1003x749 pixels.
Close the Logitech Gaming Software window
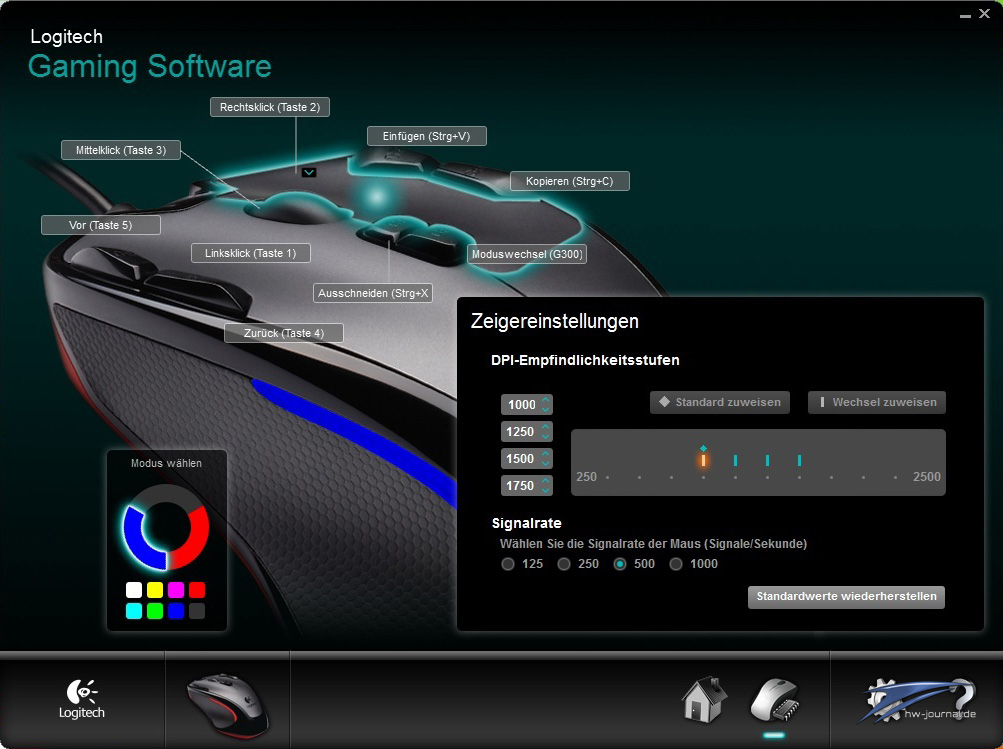tap(984, 13)
